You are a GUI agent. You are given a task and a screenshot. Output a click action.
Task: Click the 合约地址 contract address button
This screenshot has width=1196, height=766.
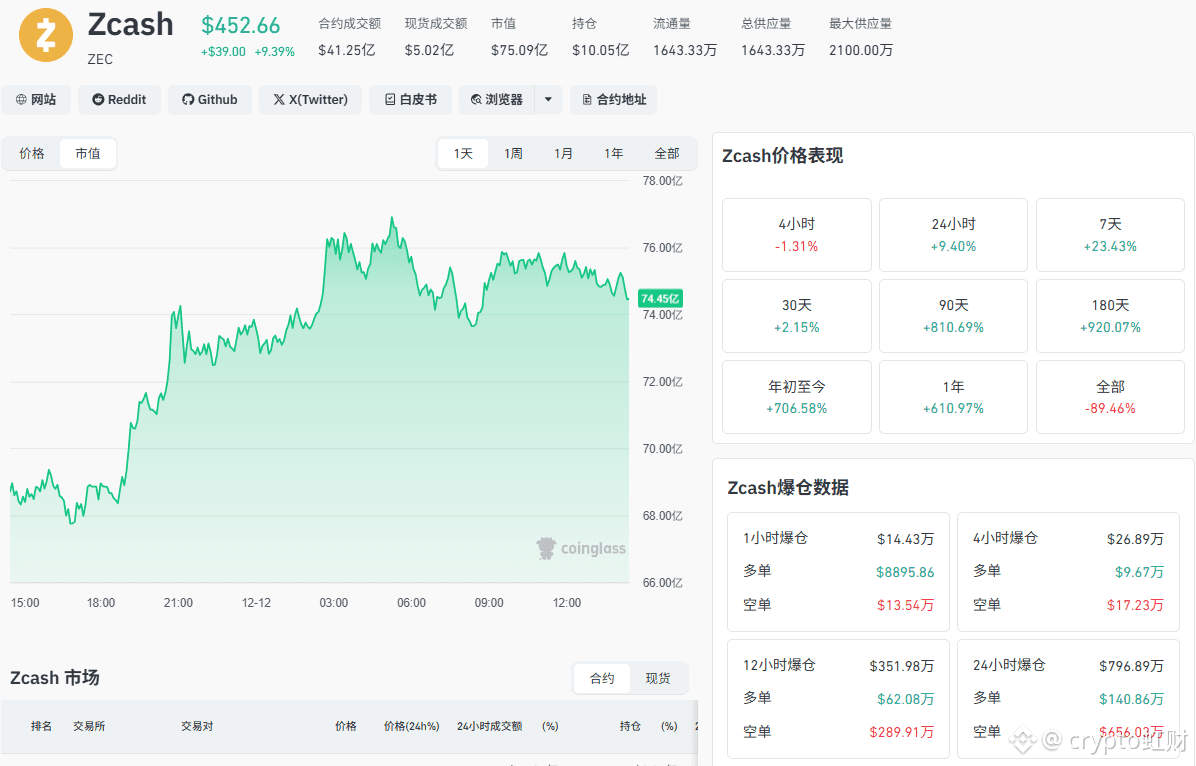pyautogui.click(x=614, y=100)
